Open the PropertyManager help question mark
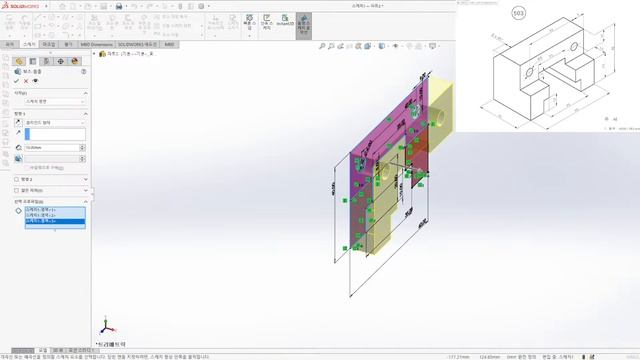This screenshot has width=640, height=360. (x=84, y=71)
